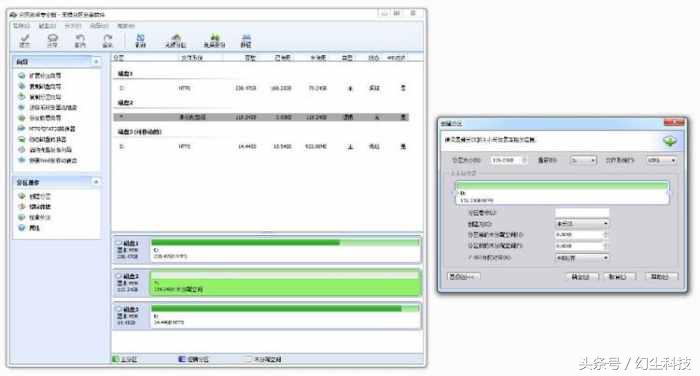
Task: Select the C: NTFS row in partition table
Action: tap(261, 88)
